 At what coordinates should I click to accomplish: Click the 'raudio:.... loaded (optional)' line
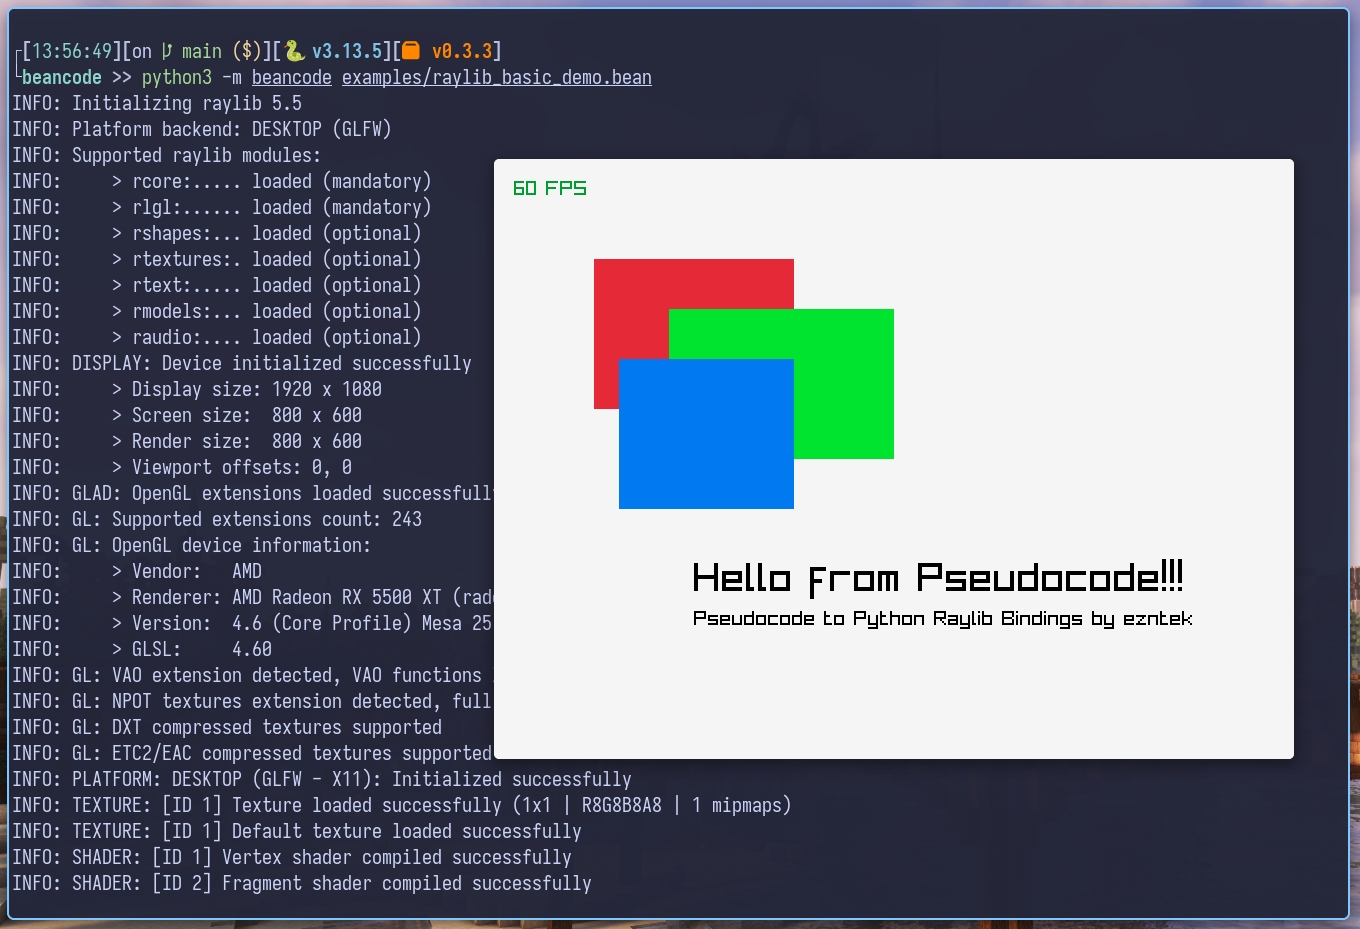217,337
